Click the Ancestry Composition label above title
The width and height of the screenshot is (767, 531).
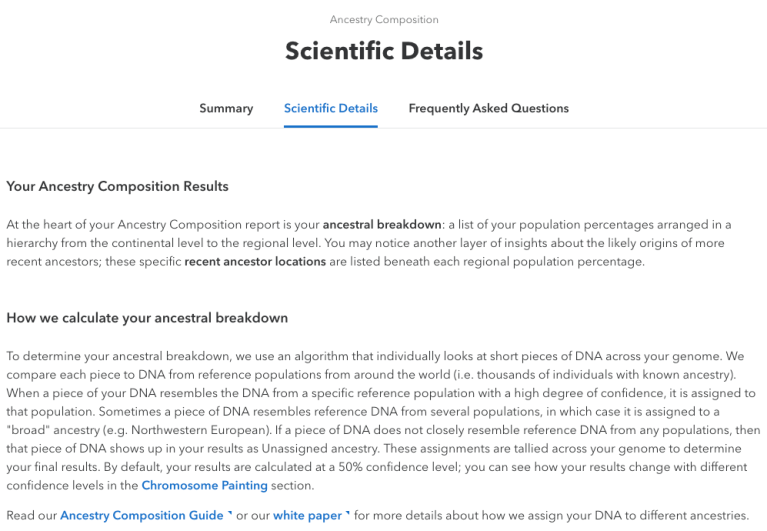click(x=384, y=19)
